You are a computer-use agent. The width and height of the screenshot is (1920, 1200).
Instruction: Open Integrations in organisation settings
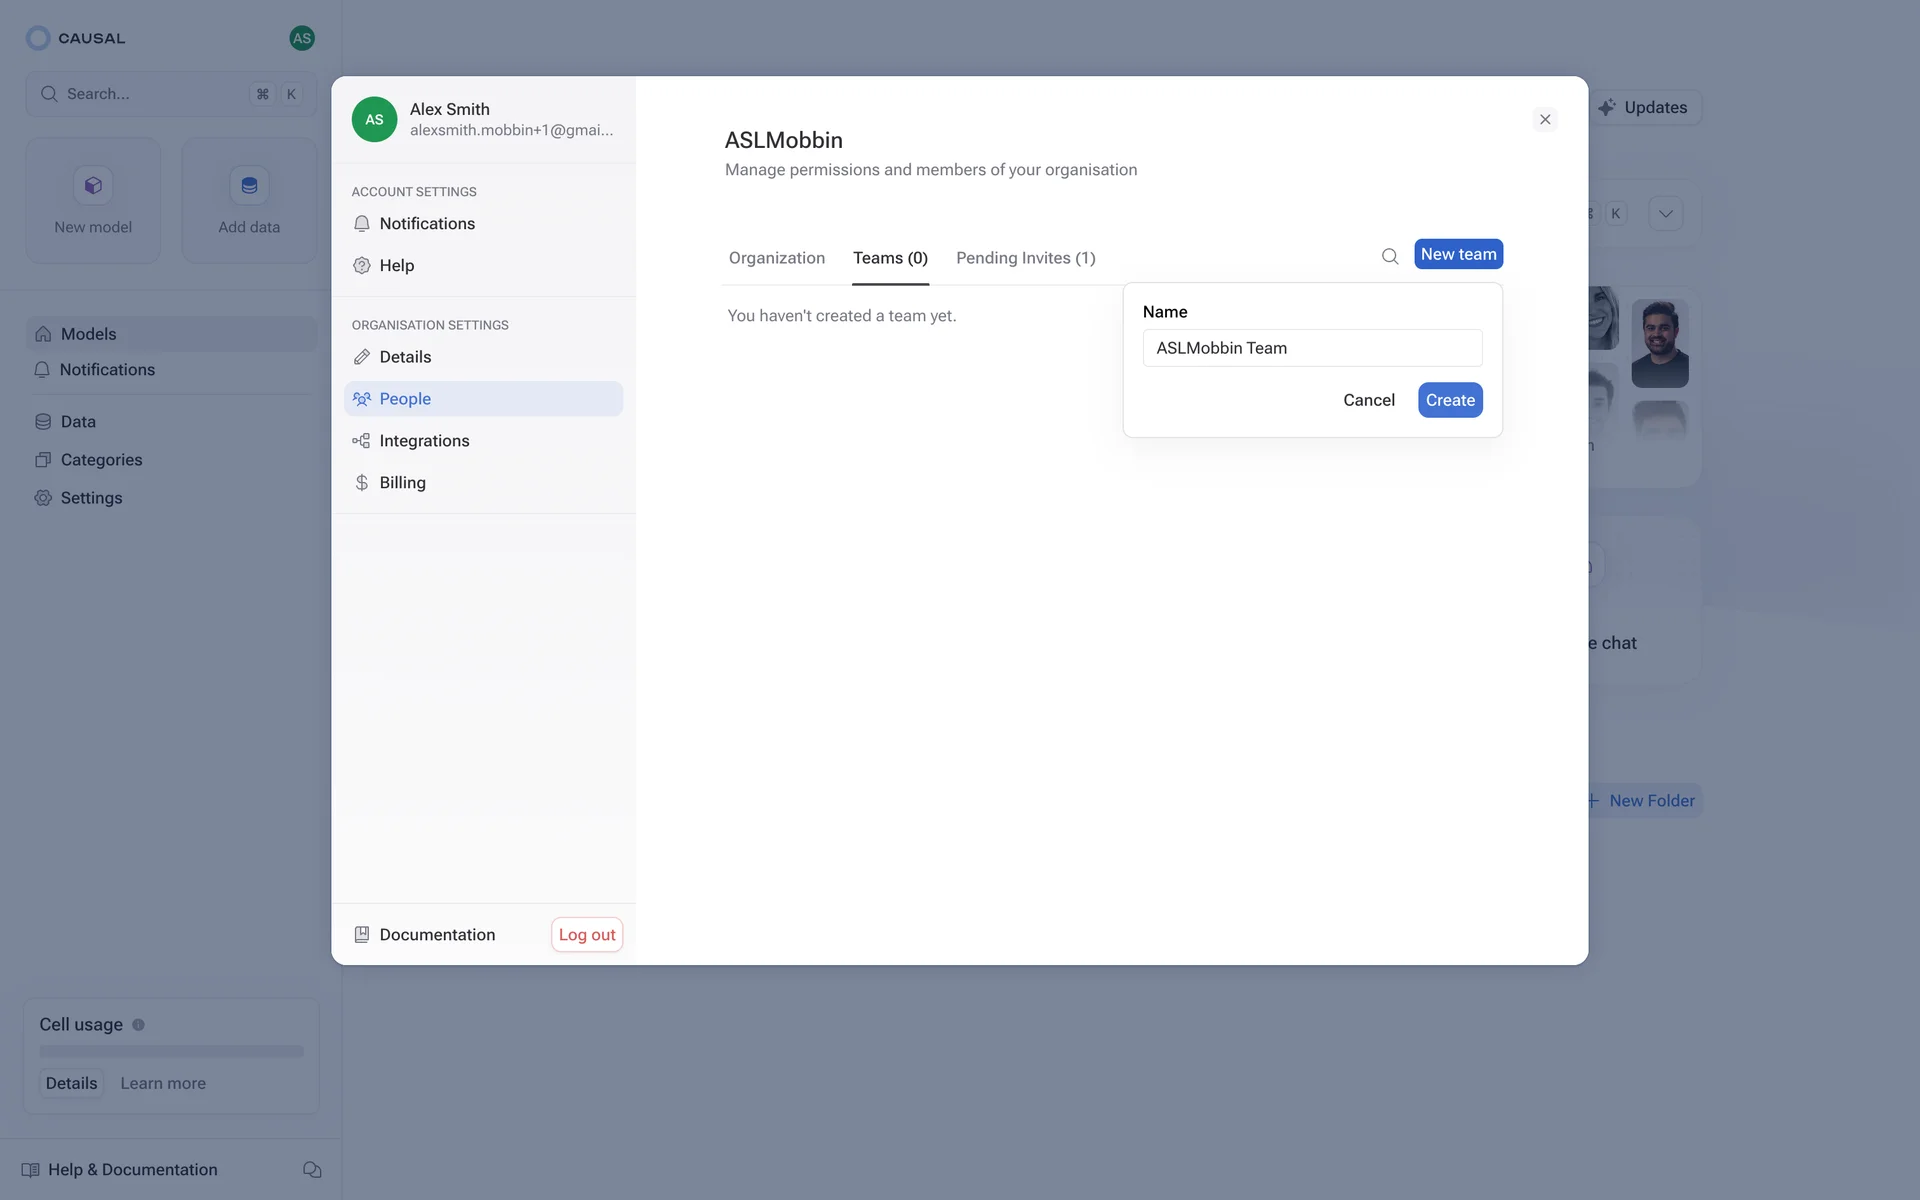pos(424,441)
